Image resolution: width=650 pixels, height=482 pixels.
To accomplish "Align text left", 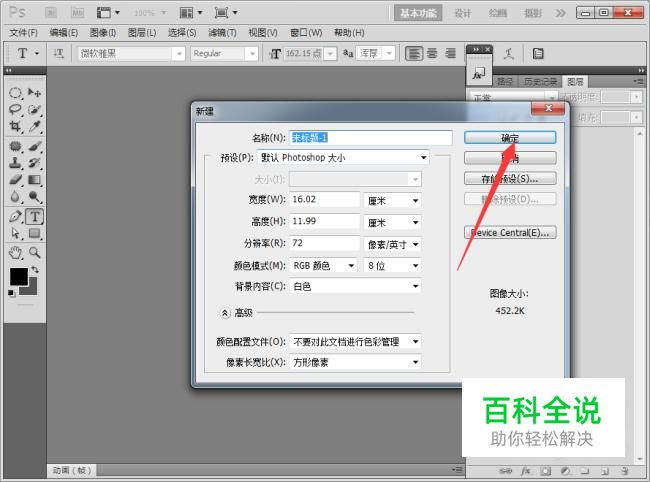I will coord(414,53).
